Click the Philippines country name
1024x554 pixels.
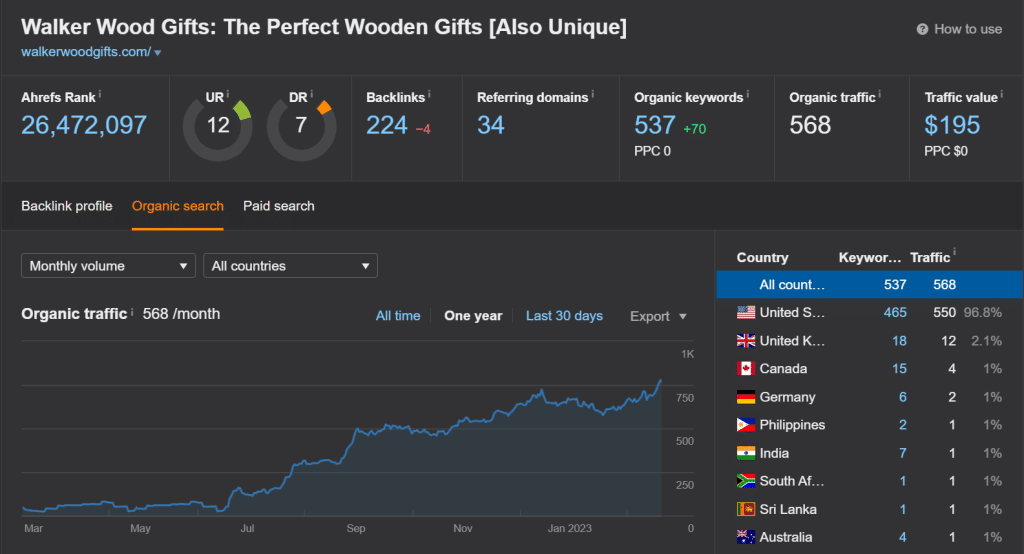click(792, 425)
